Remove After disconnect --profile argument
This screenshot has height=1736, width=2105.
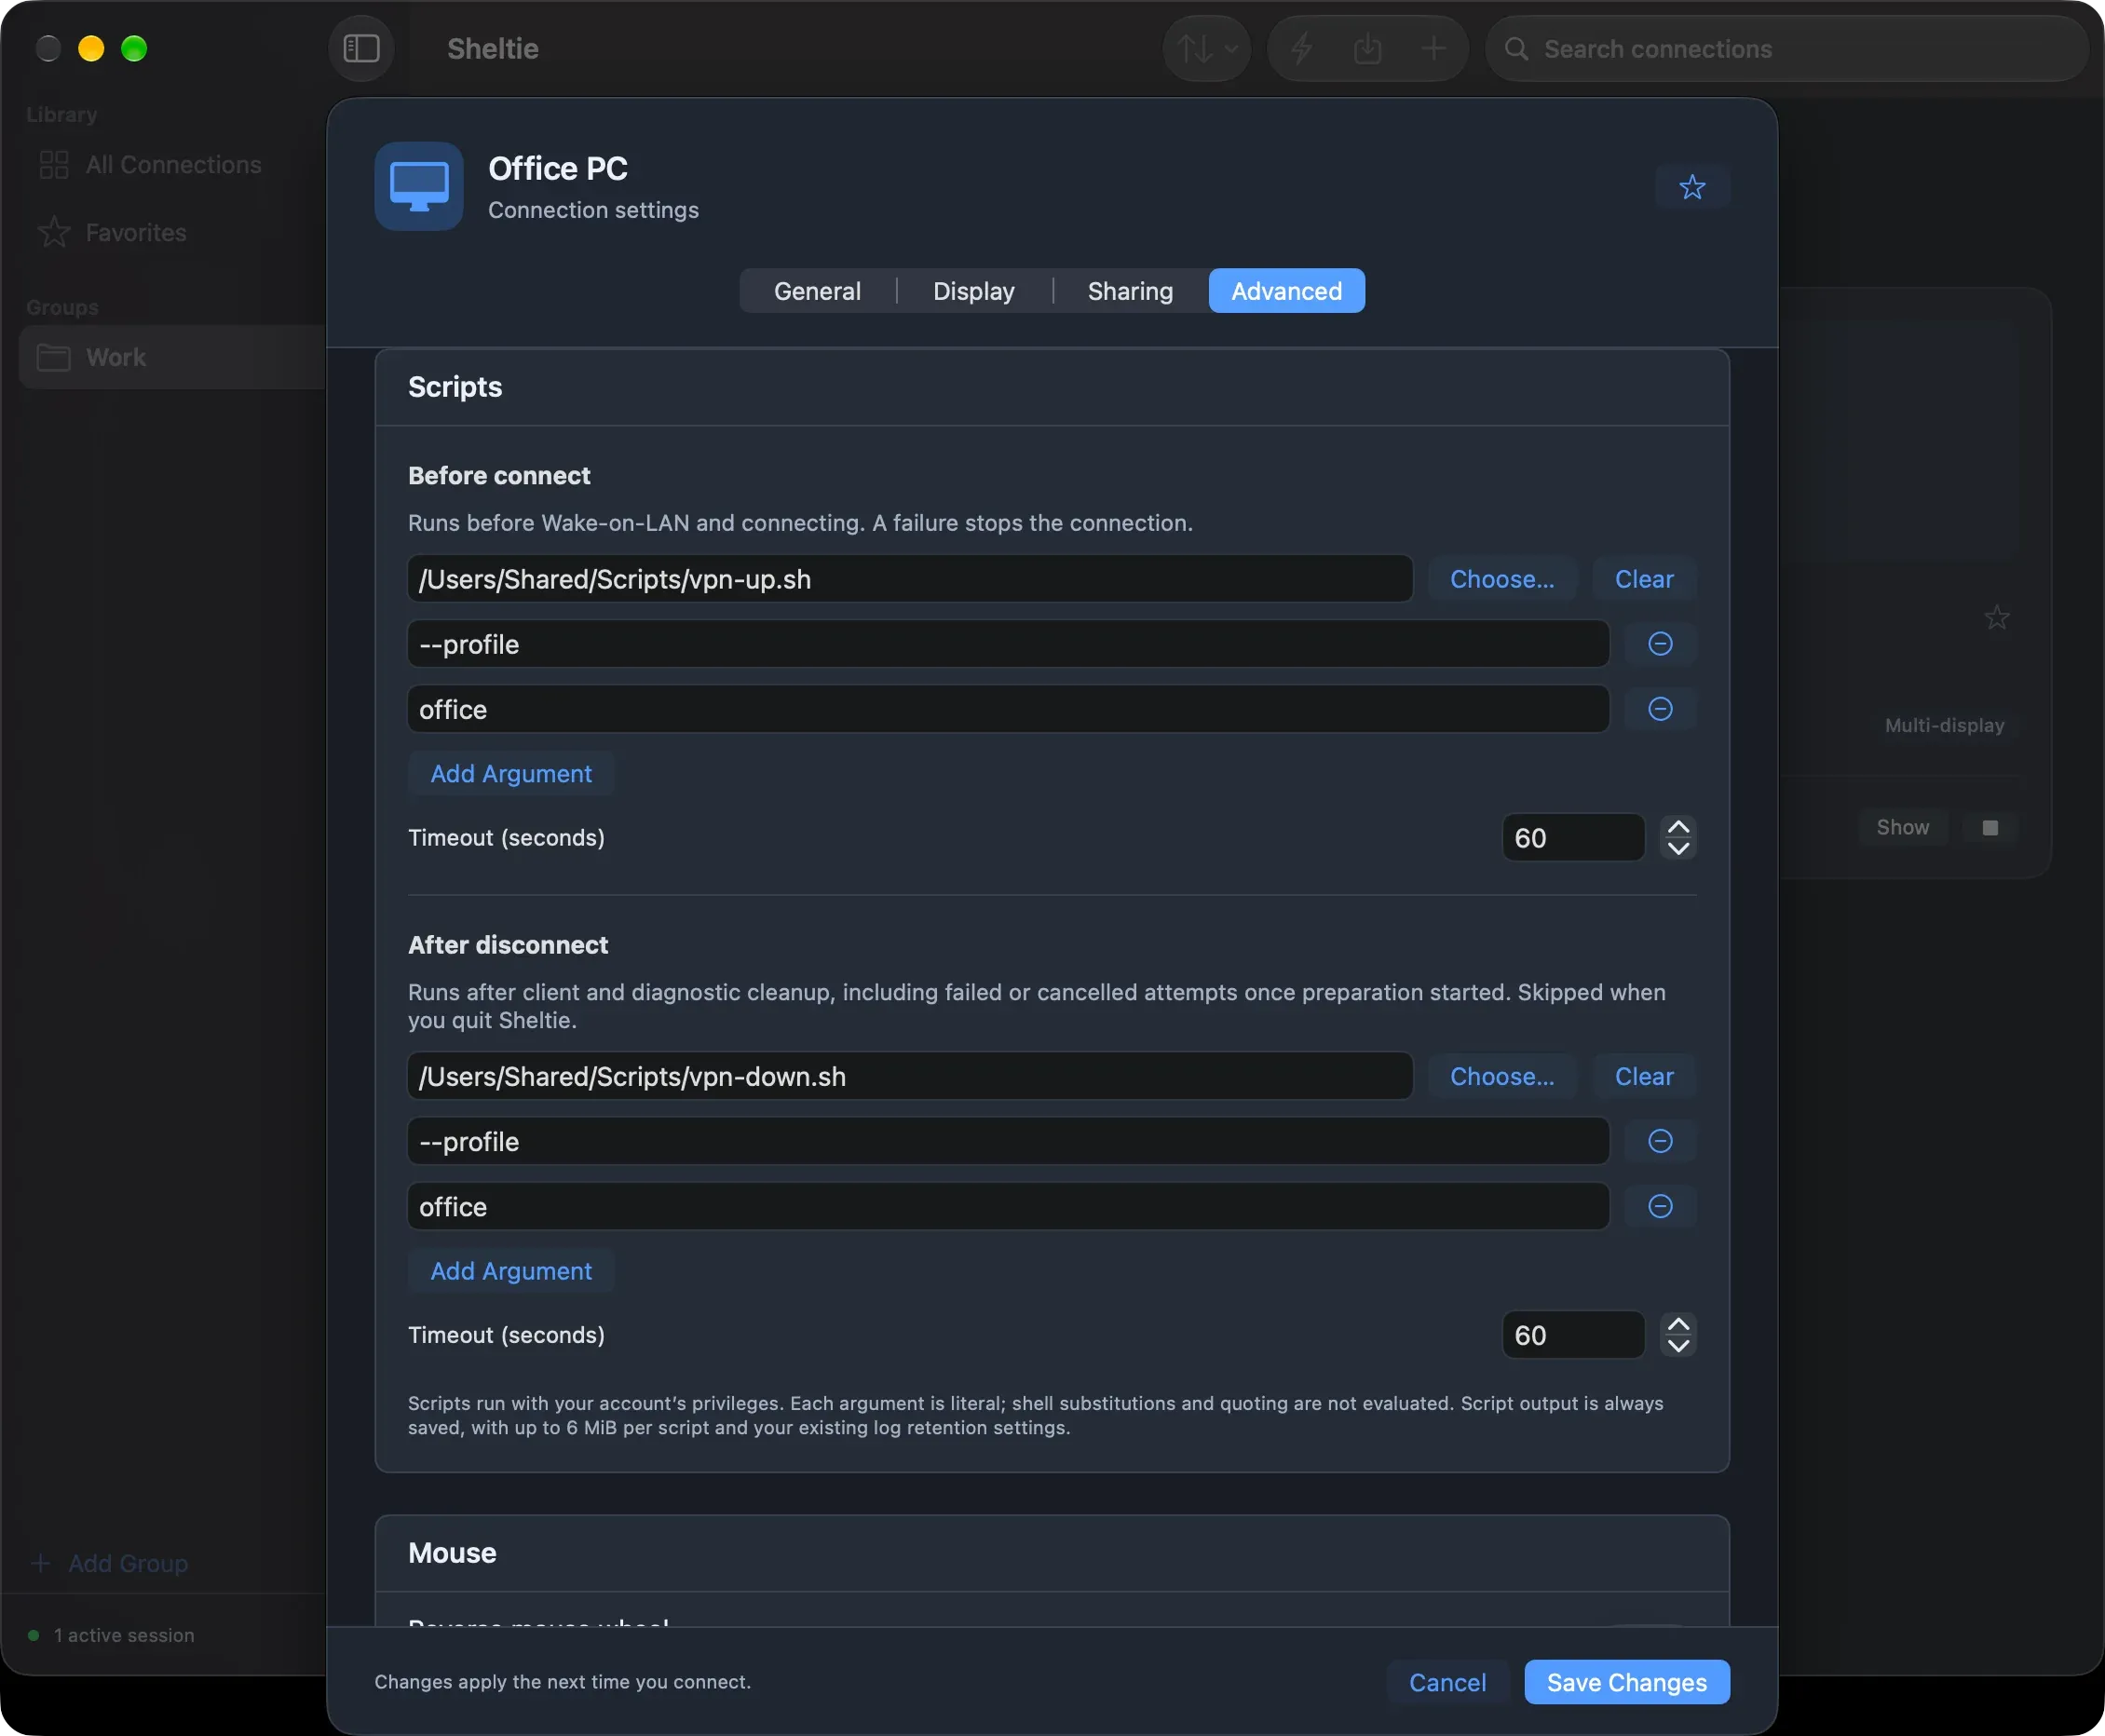[x=1659, y=1142]
